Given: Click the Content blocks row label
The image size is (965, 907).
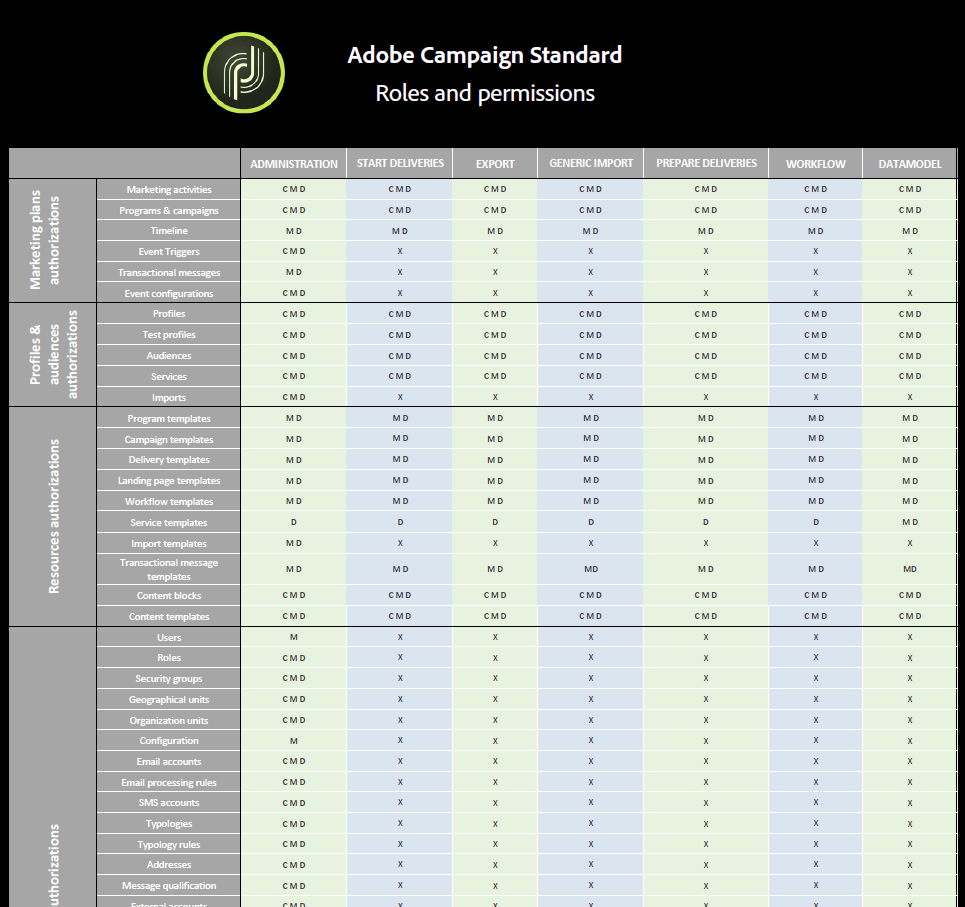Looking at the screenshot, I should (169, 596).
